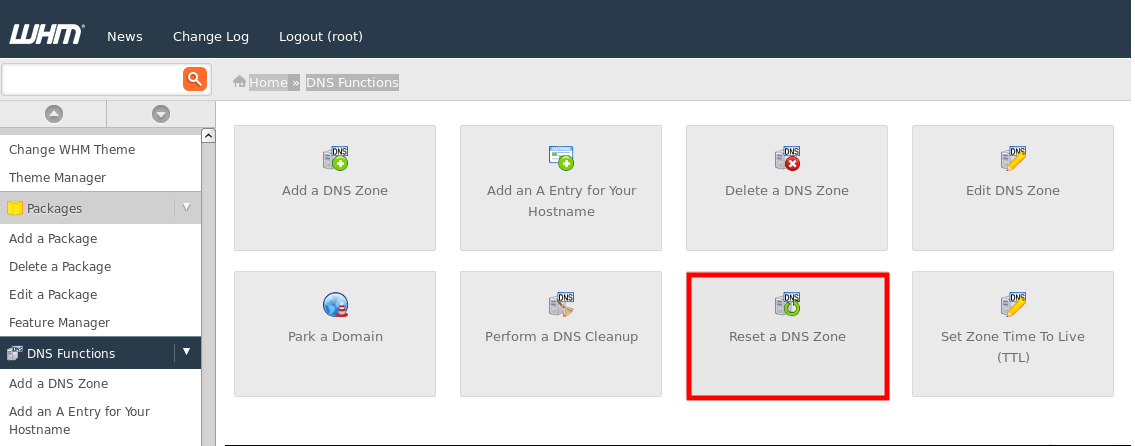Open the Edit DNS Zone pencil icon
The height and width of the screenshot is (446, 1135).
[x=1013, y=158]
